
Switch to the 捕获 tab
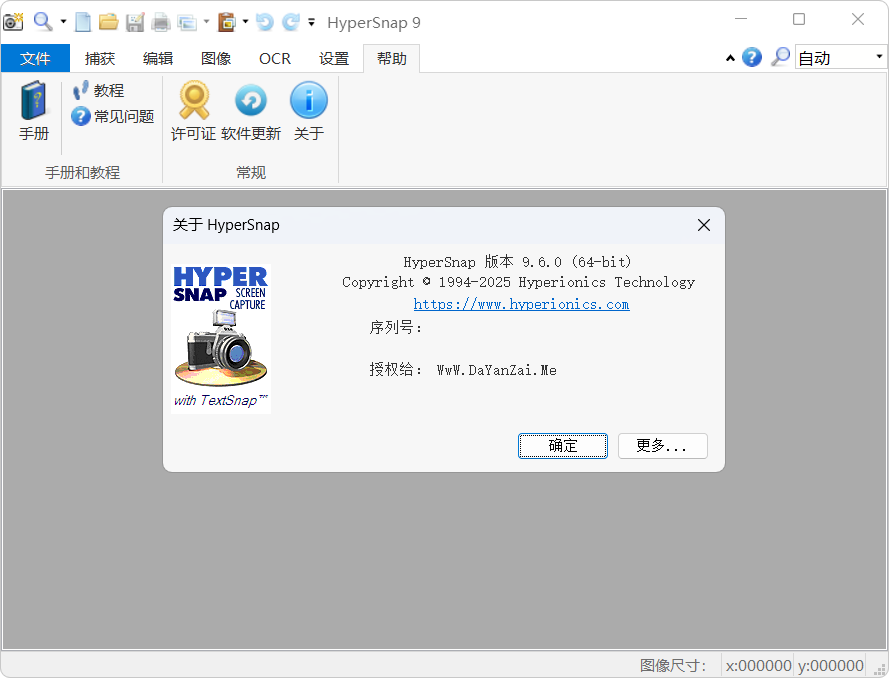tap(100, 58)
